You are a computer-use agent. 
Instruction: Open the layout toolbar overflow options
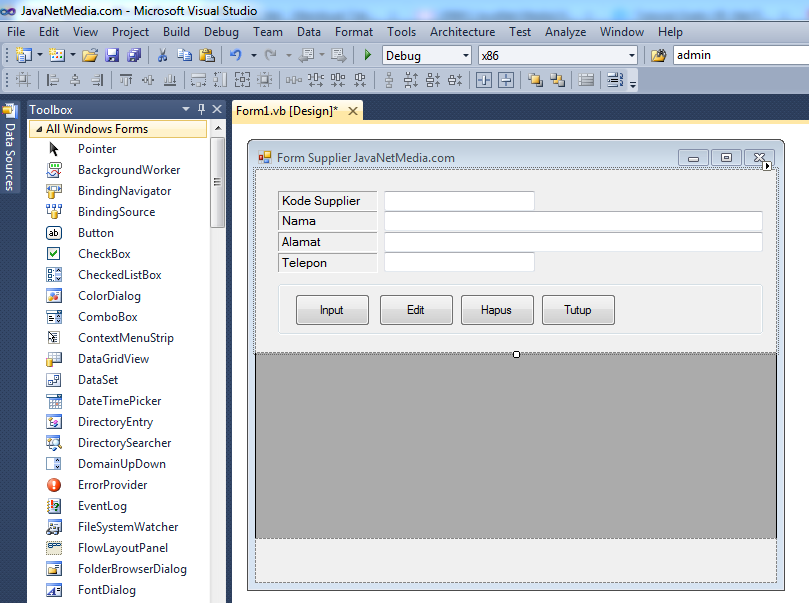click(633, 83)
